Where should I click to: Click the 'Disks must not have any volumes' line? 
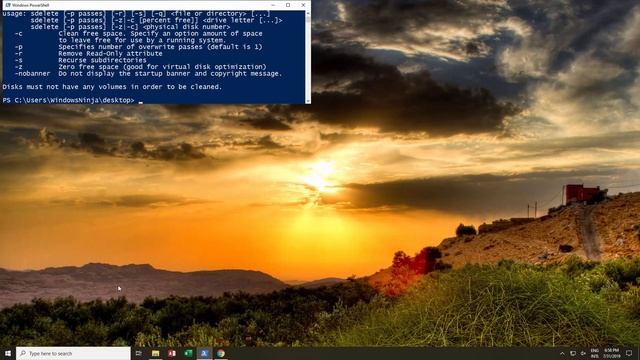coord(112,87)
